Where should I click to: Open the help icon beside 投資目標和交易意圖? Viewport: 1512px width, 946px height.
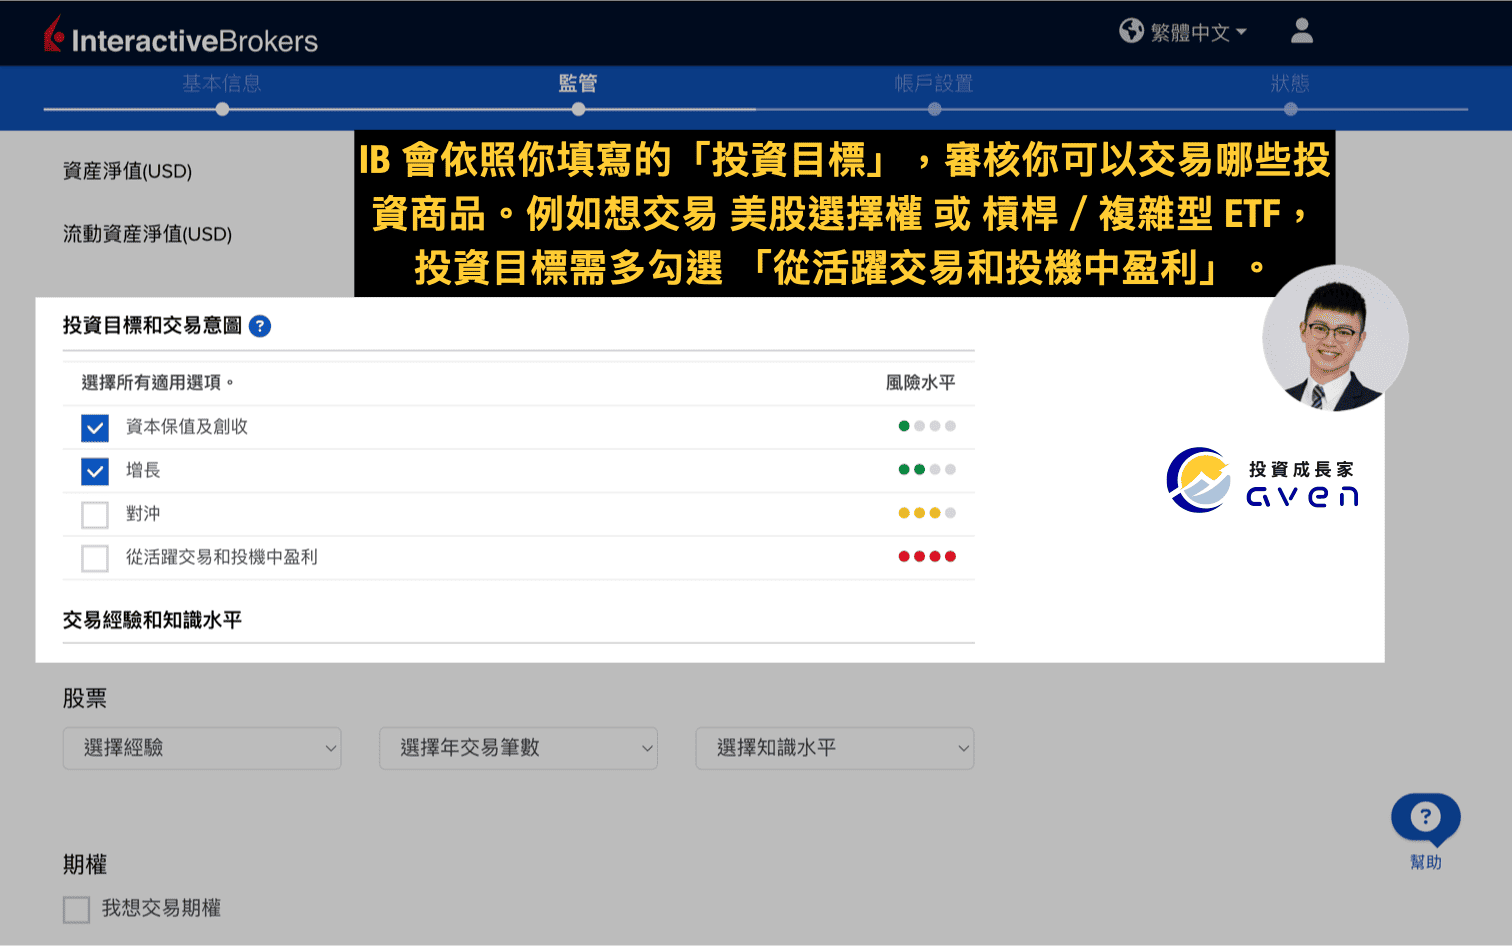[259, 326]
